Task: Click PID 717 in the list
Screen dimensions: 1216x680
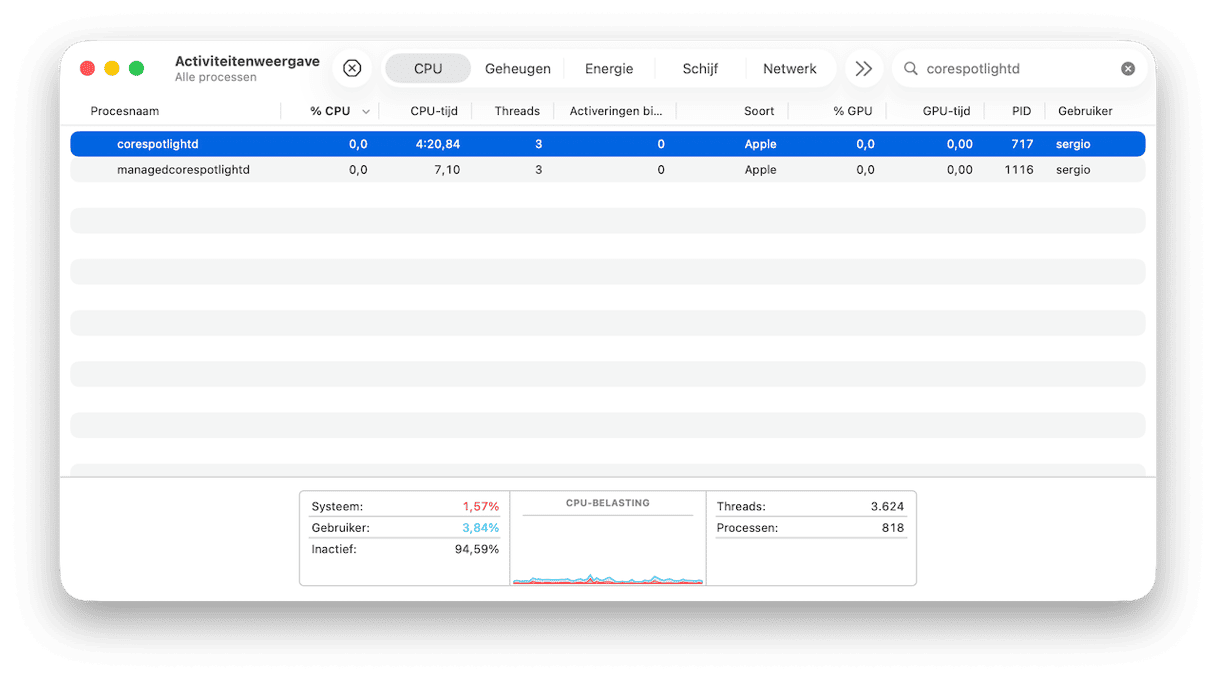Action: 1022,144
